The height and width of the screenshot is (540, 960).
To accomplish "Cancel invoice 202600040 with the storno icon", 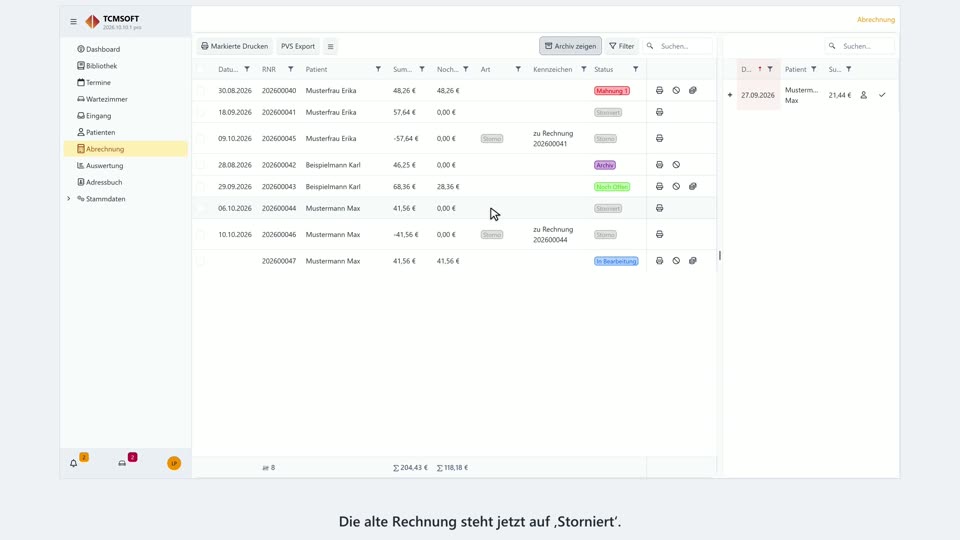I will [x=676, y=91].
